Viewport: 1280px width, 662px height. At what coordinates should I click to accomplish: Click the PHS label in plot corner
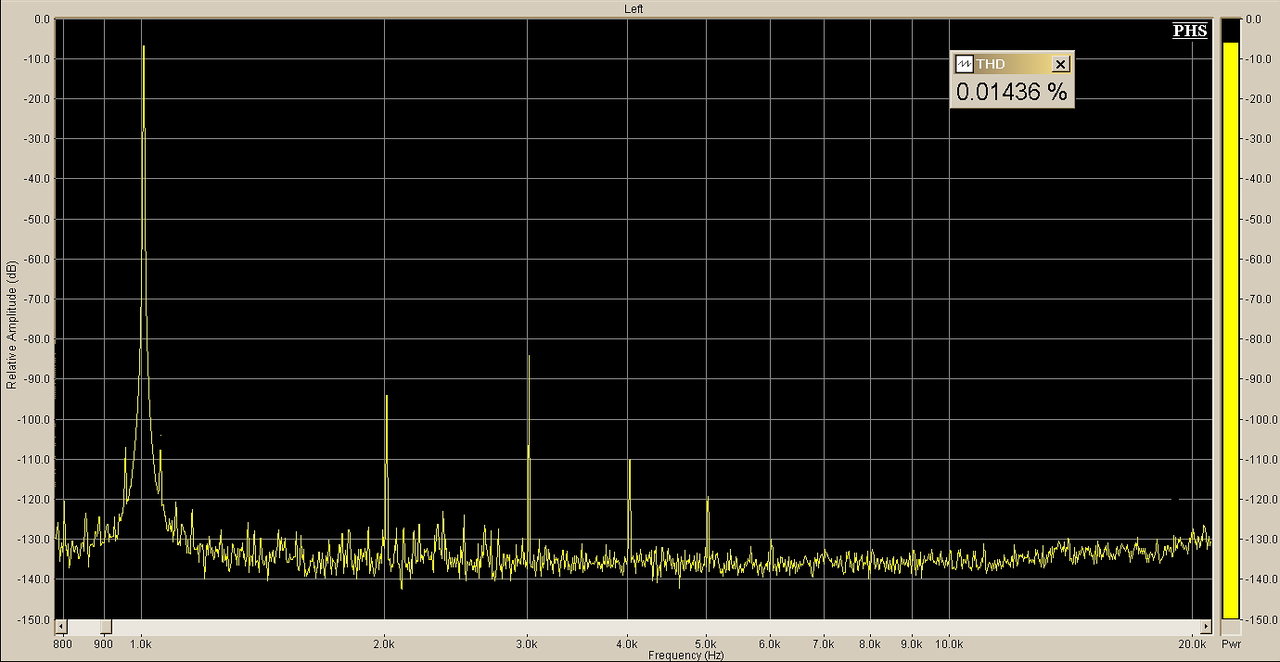coord(1190,31)
